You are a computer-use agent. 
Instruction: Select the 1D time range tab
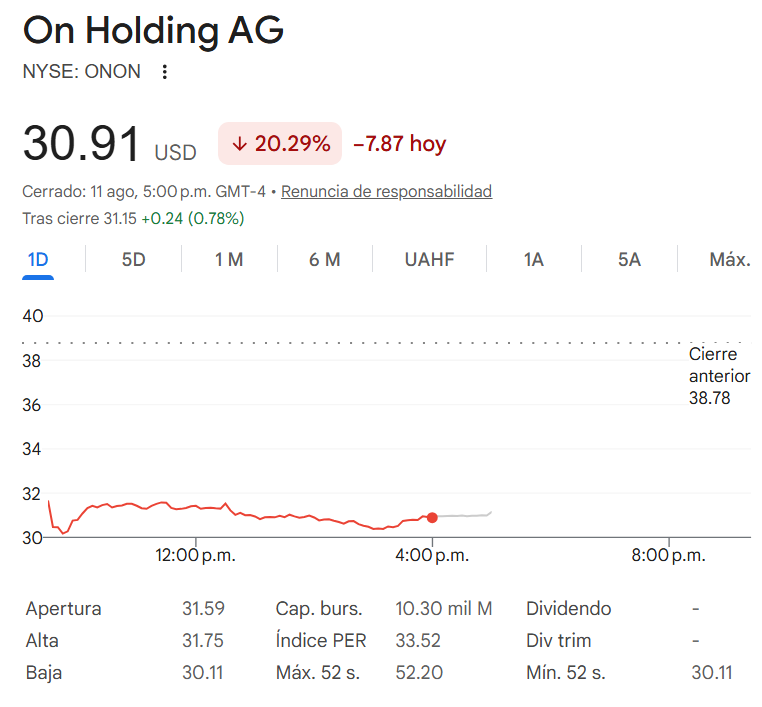[x=38, y=260]
